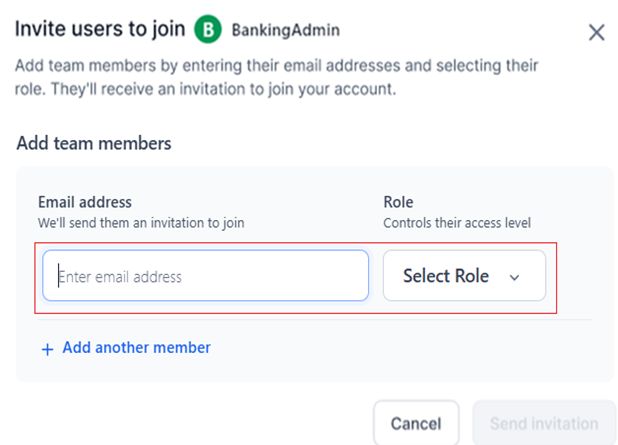The height and width of the screenshot is (445, 618).
Task: Click the green BankingAdmin avatar icon
Action: [207, 30]
